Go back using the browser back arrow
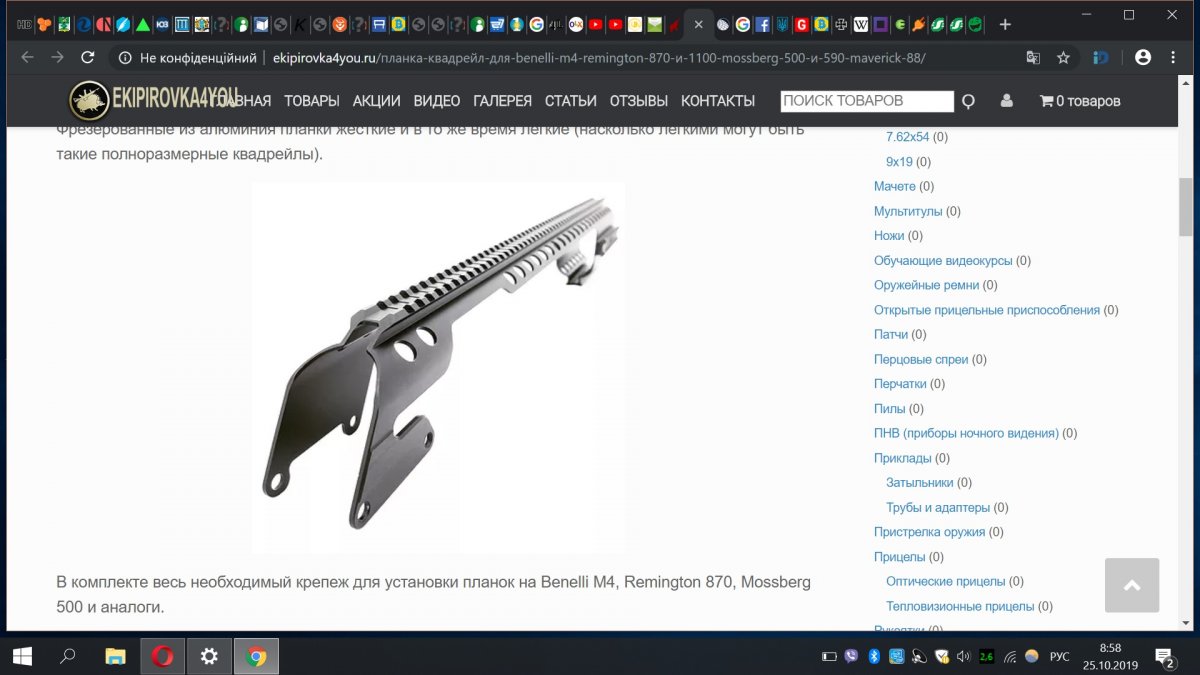The image size is (1200, 675). [x=27, y=58]
